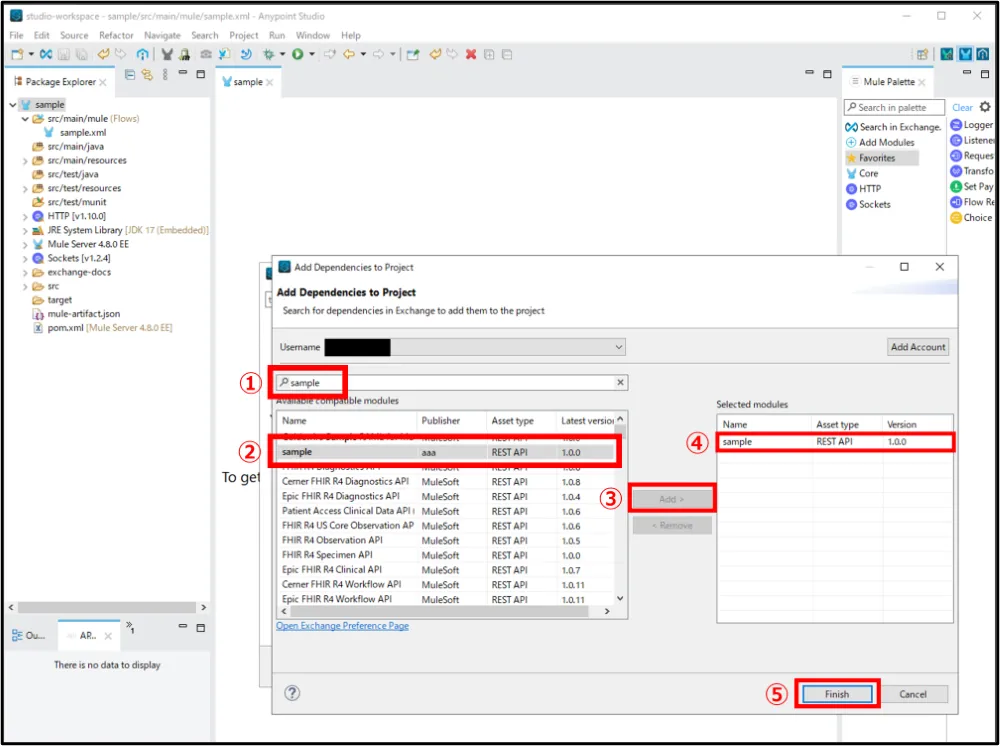The height and width of the screenshot is (746, 1000).
Task: Click the red X delete toolbar icon
Action: (471, 55)
